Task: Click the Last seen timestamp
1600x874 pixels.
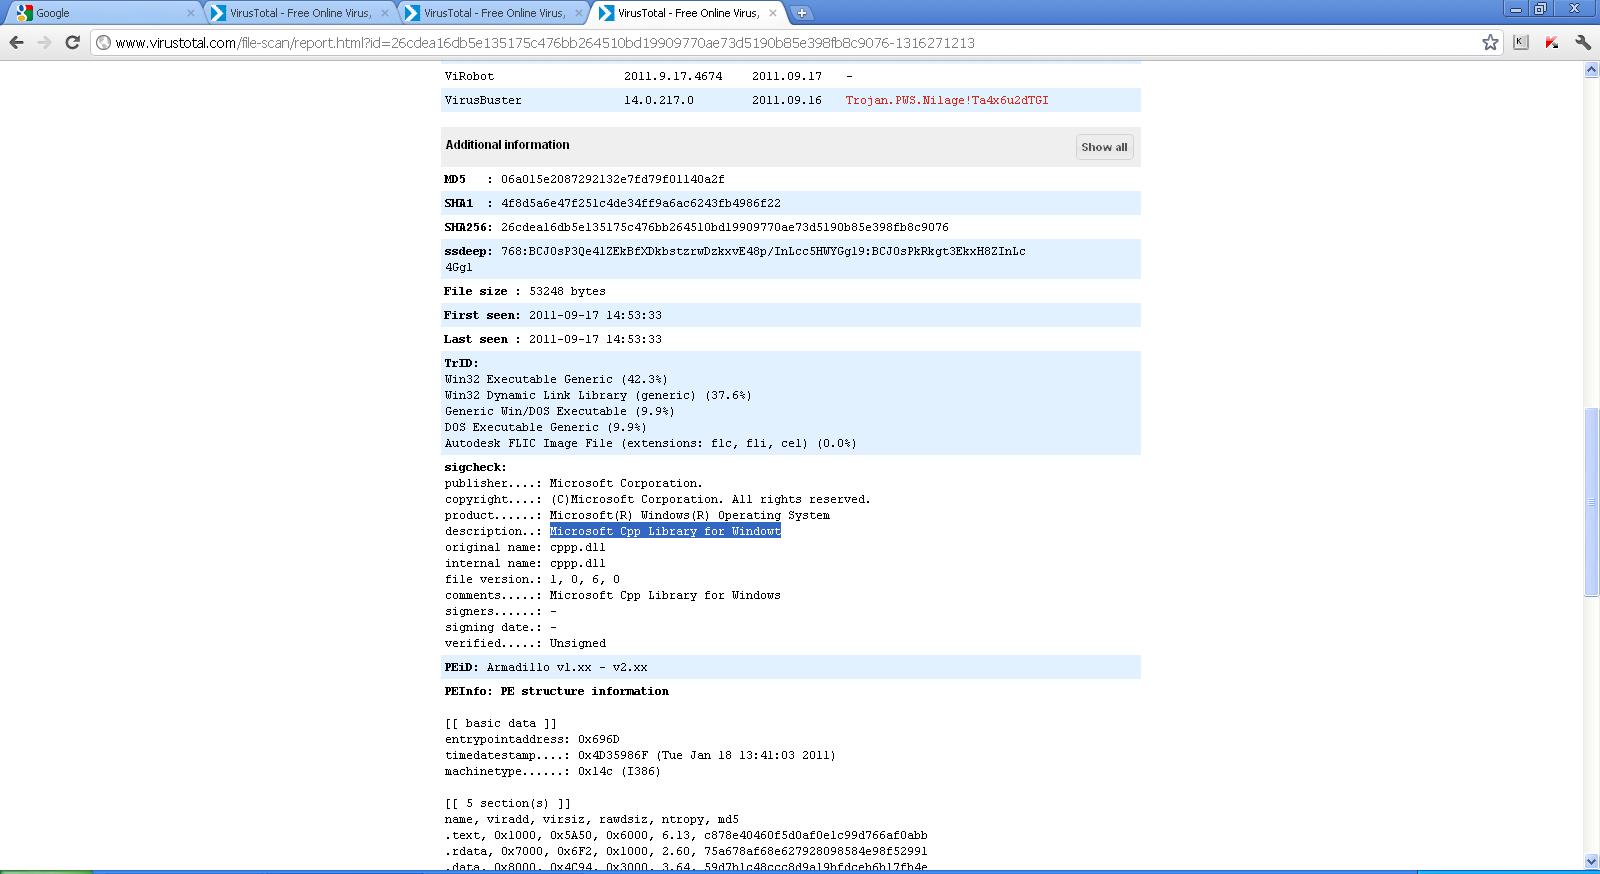Action: point(595,339)
